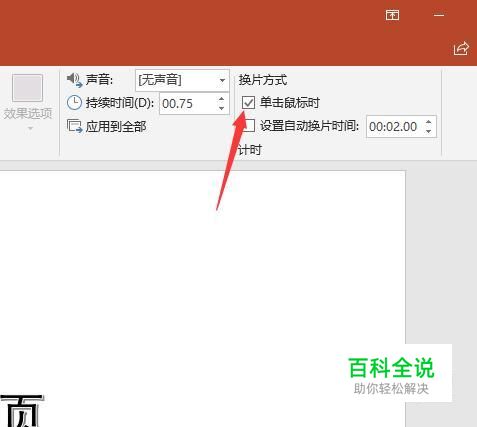Viewport: 477px width, 427px height.
Task: Click the 换片方式 label
Action: pos(263,80)
